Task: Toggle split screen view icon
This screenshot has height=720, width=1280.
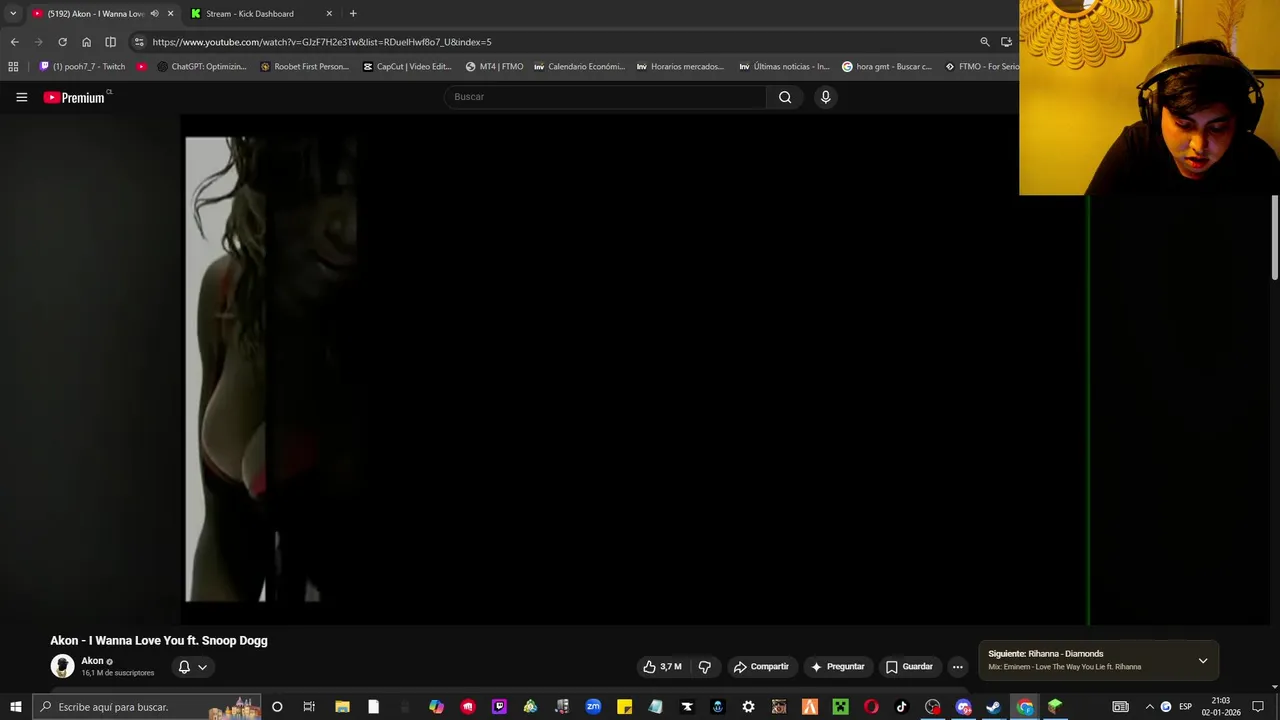Action: pos(110,42)
